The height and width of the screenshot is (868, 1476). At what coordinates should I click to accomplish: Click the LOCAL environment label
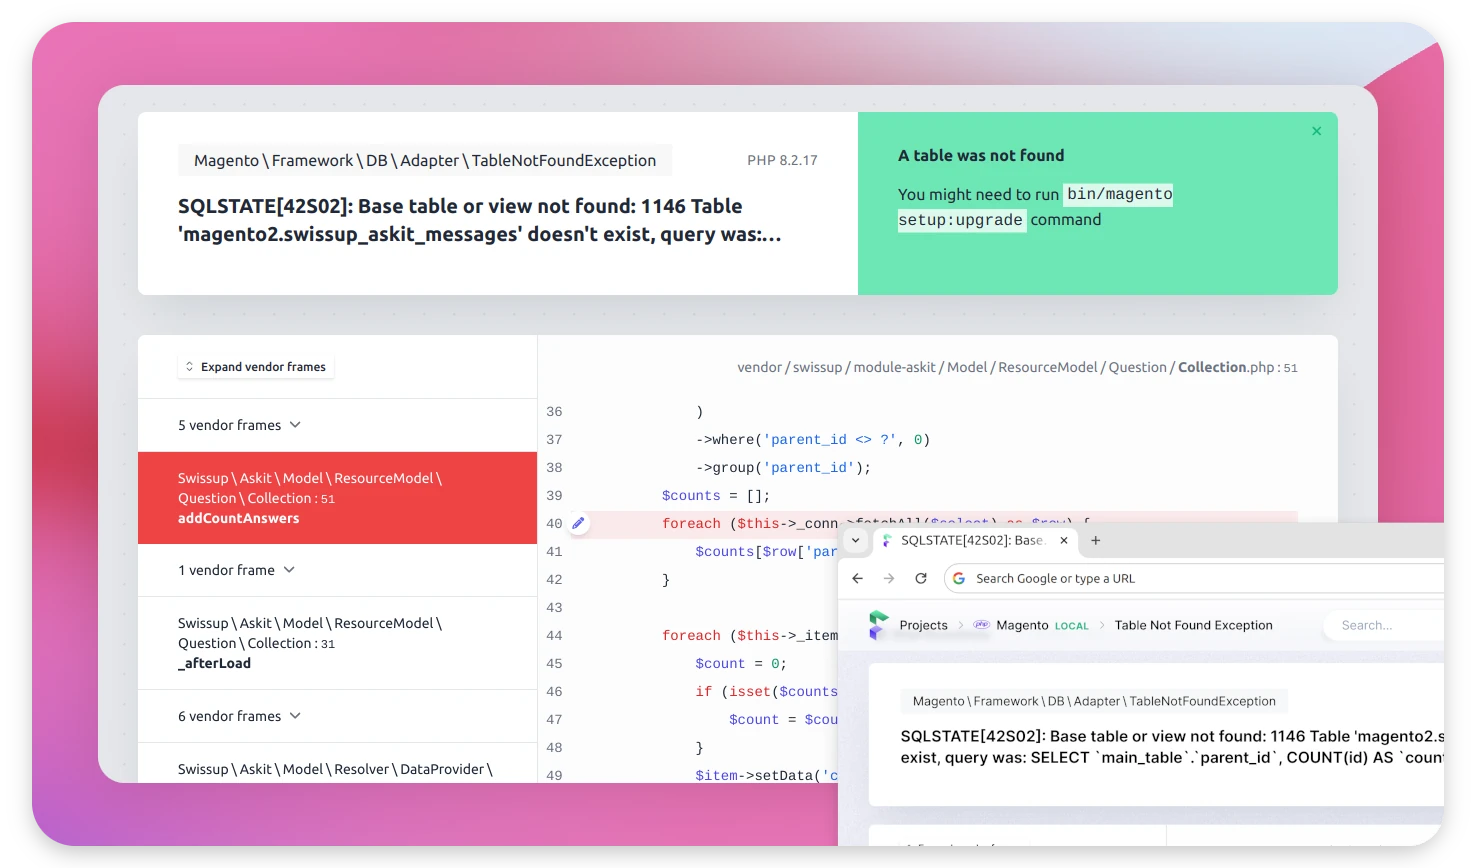click(x=1071, y=626)
